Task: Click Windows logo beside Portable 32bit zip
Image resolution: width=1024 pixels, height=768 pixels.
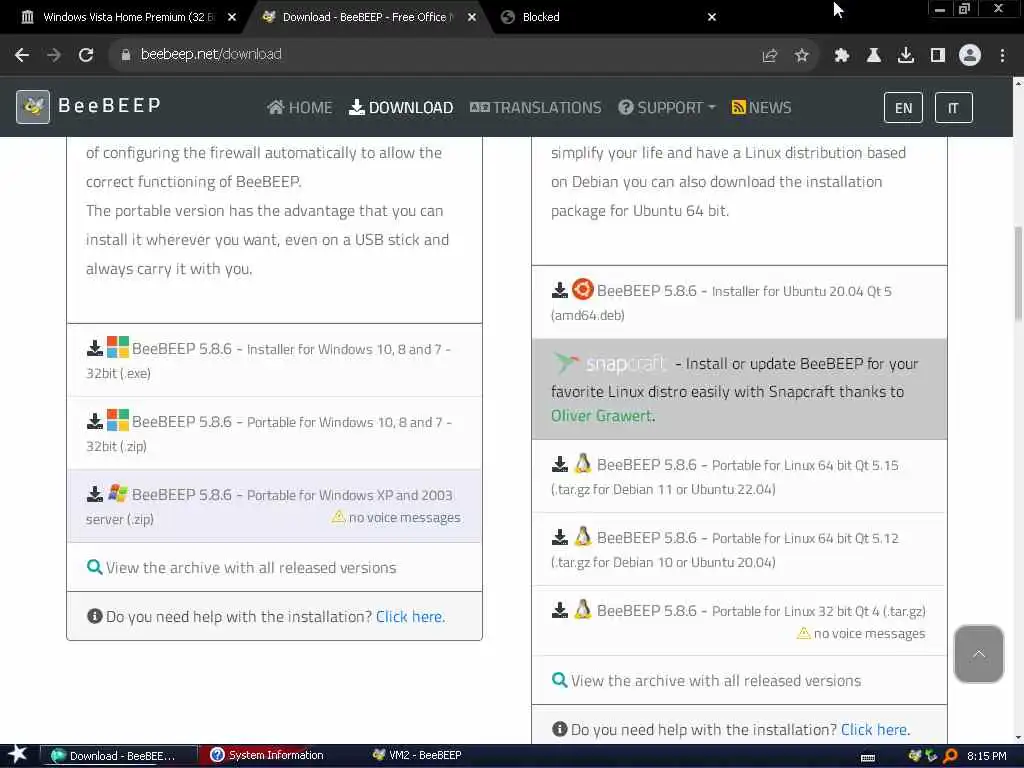Action: [118, 420]
